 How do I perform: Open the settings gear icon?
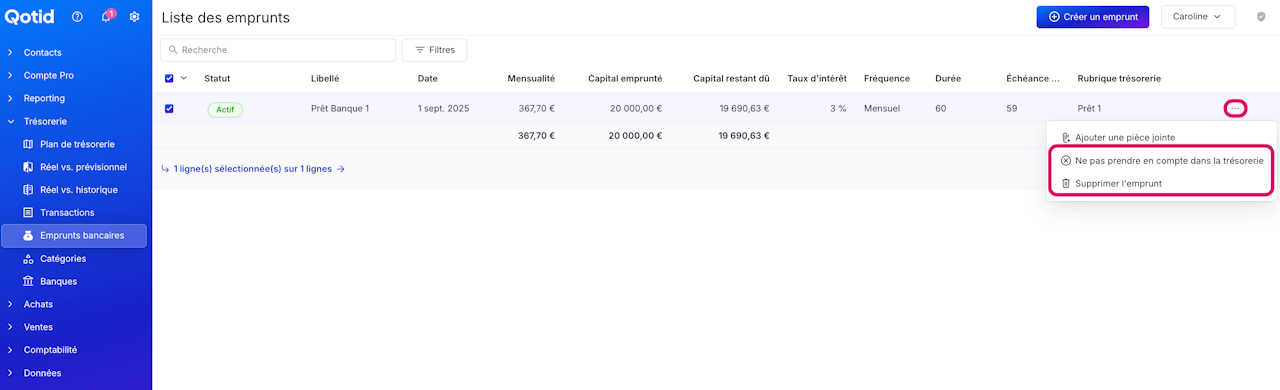pos(134,17)
